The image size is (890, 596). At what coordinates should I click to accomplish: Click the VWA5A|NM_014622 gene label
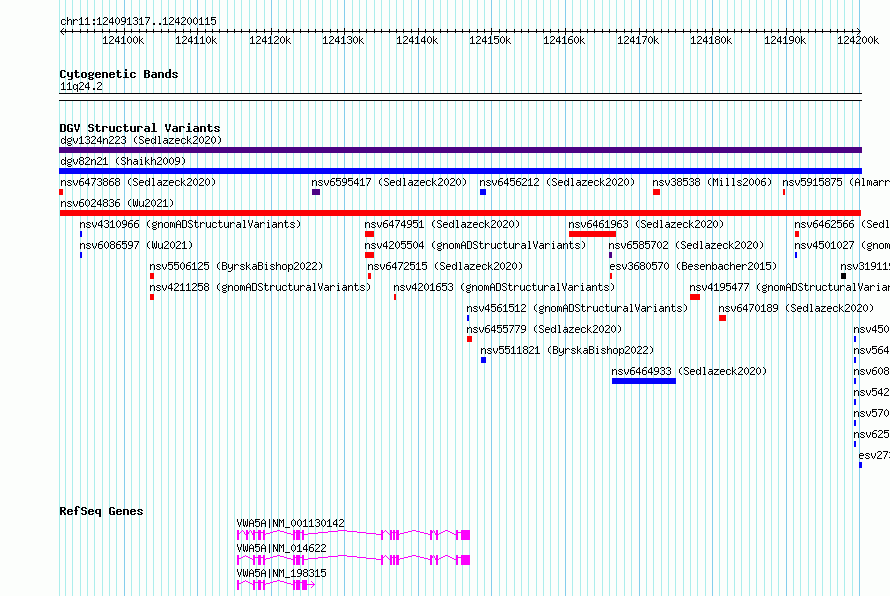coord(282,548)
